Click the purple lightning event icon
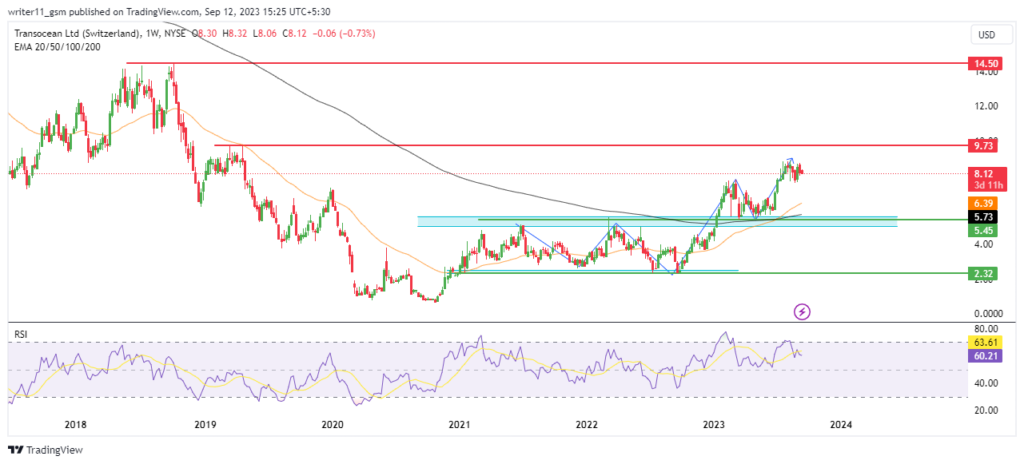This screenshot has width=1024, height=464. [x=803, y=312]
